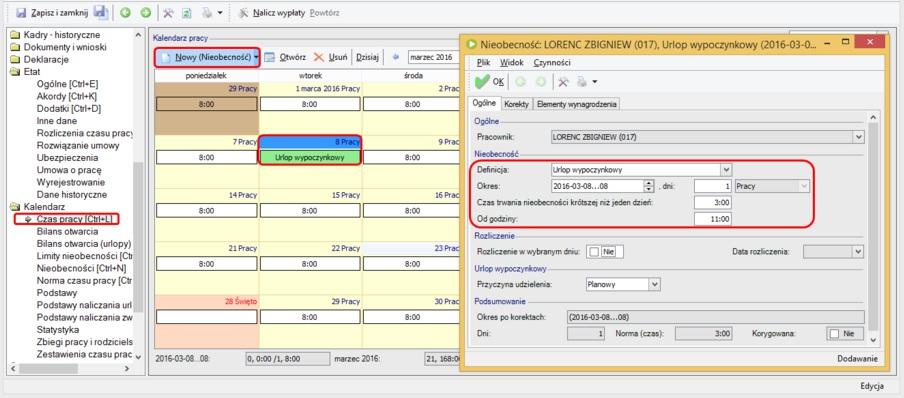The image size is (904, 398).
Task: Click scroll down arrow in absence dialog
Action: click(x=873, y=340)
